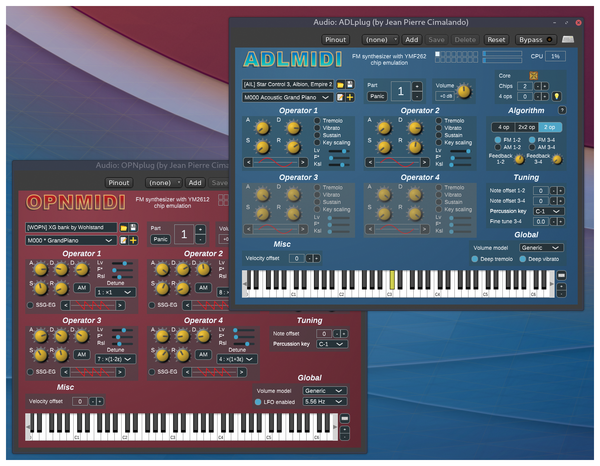Toggle Bypass button in ADLplug
Viewport: 600px width, 466px height.
535,39
